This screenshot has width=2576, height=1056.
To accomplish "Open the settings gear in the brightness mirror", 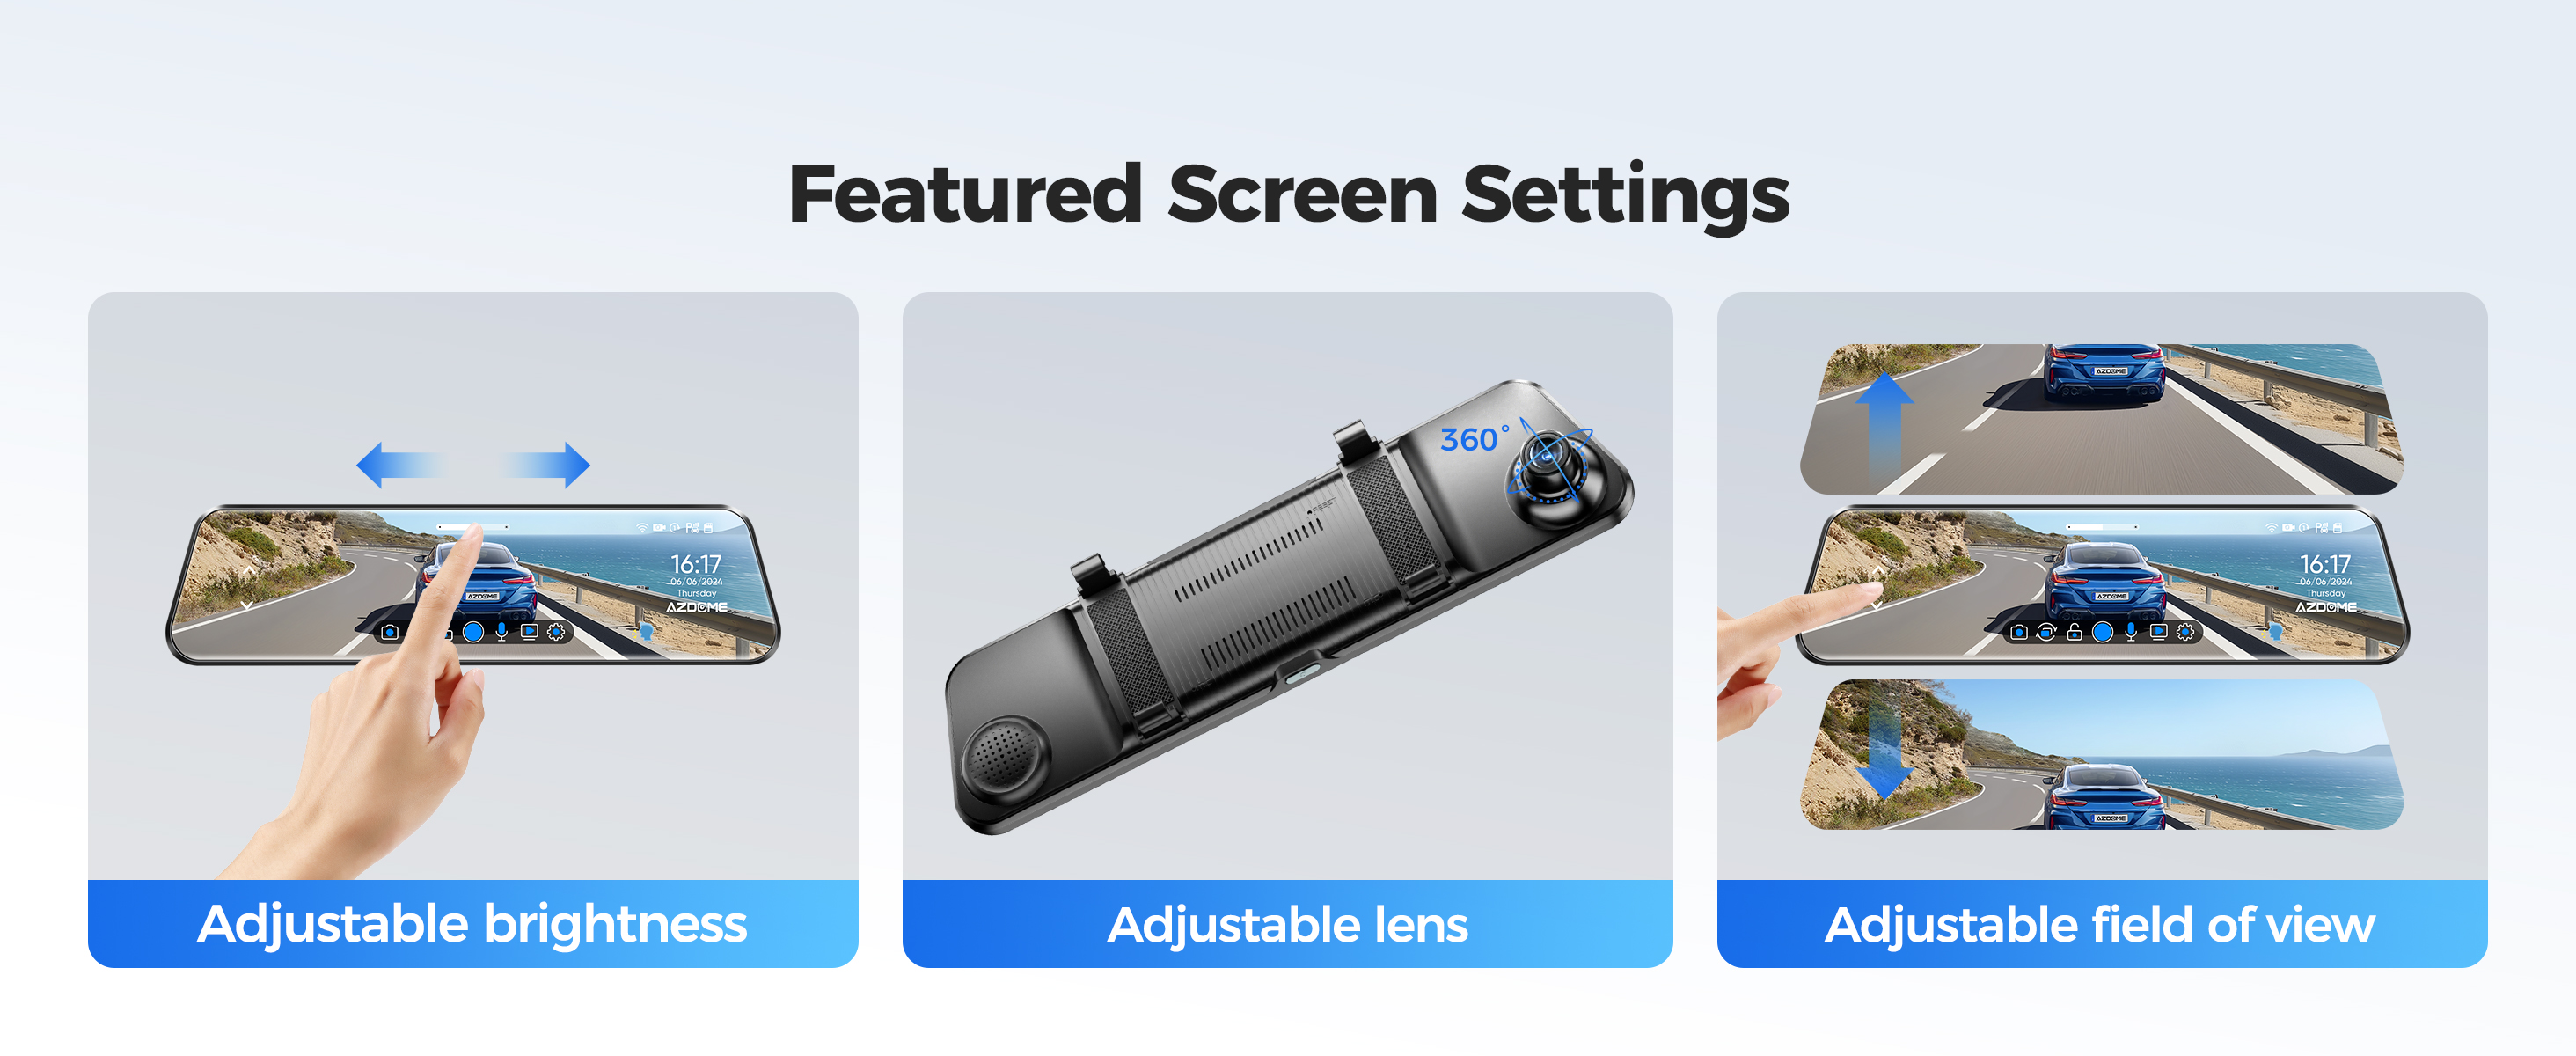I will pyautogui.click(x=556, y=632).
